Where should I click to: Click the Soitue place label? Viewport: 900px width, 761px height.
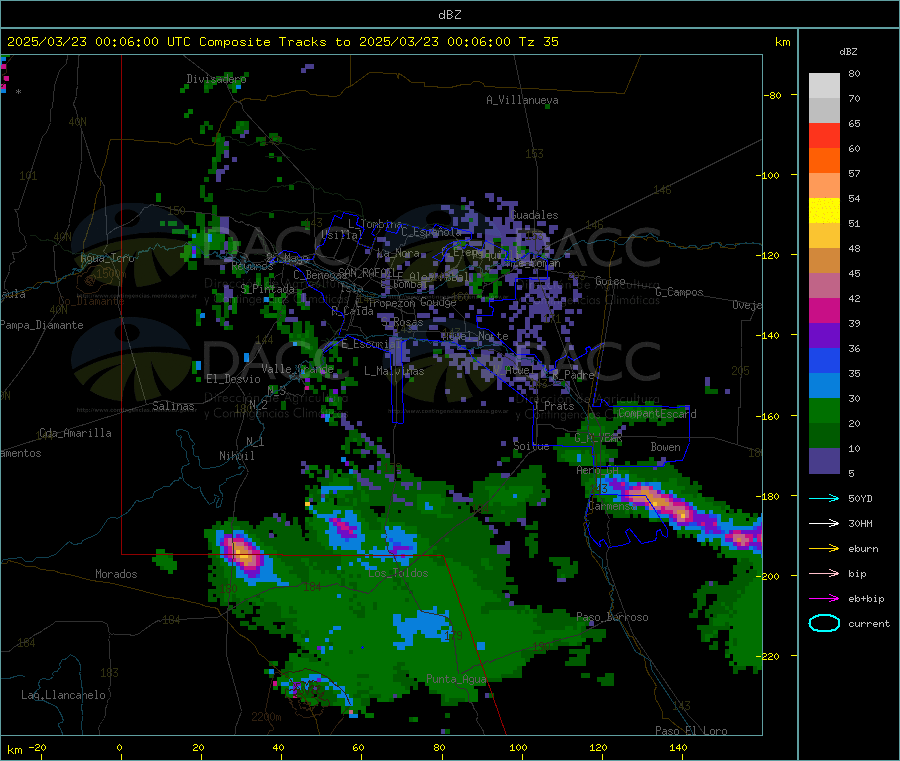coord(531,446)
